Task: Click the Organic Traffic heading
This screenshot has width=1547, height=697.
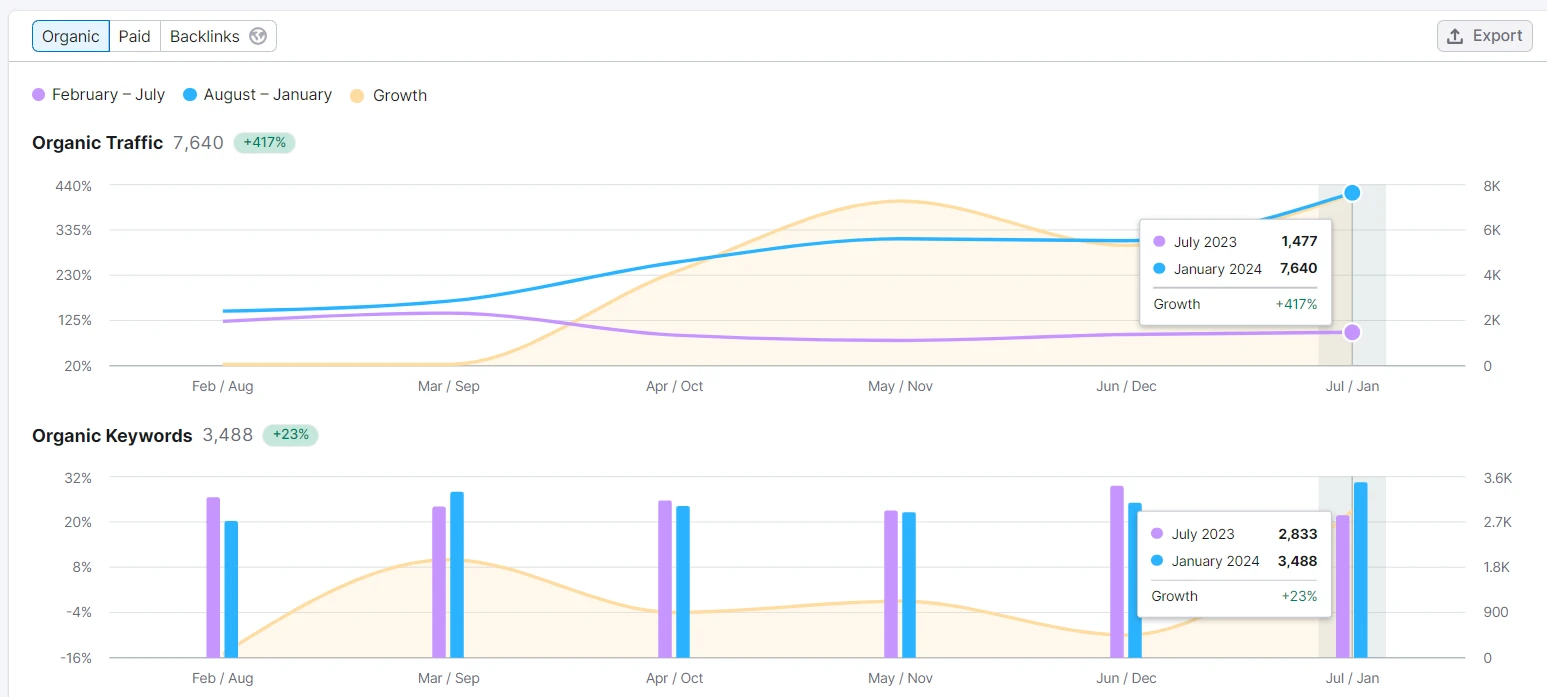Action: click(97, 143)
